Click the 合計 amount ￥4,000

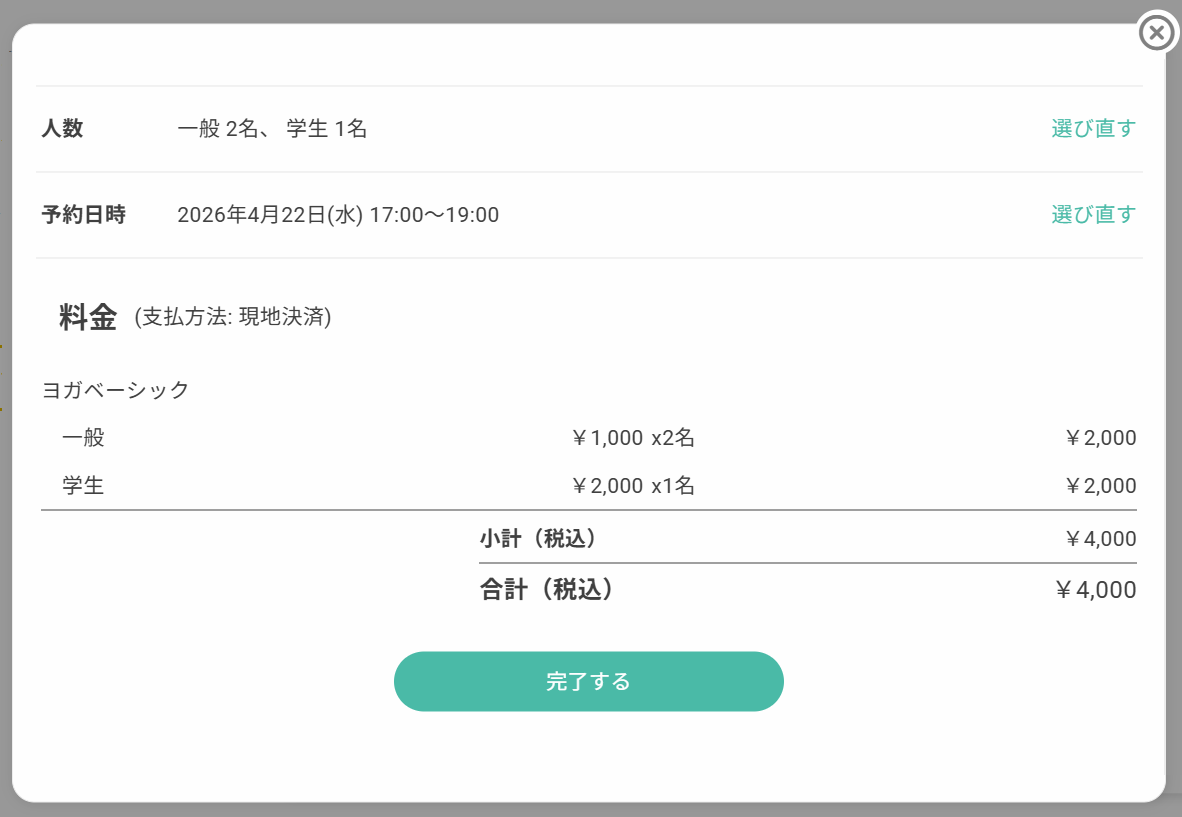[1095, 590]
